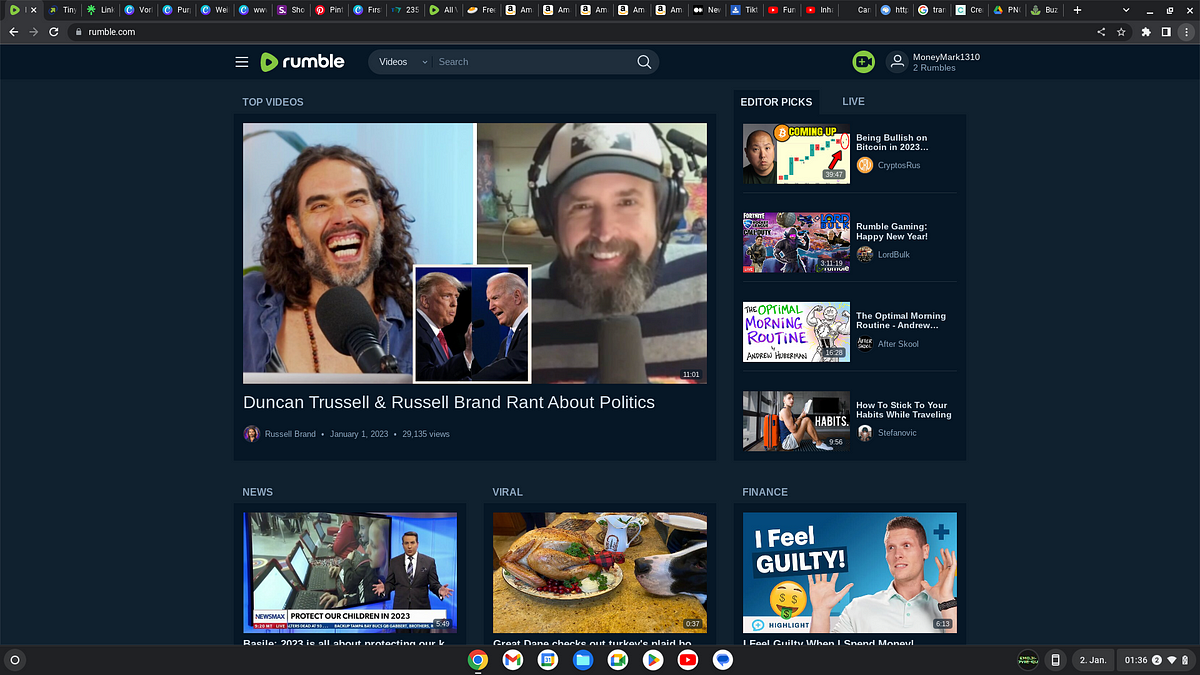1200x675 pixels.
Task: Expand the Videos search type dropdown
Action: [x=402, y=62]
